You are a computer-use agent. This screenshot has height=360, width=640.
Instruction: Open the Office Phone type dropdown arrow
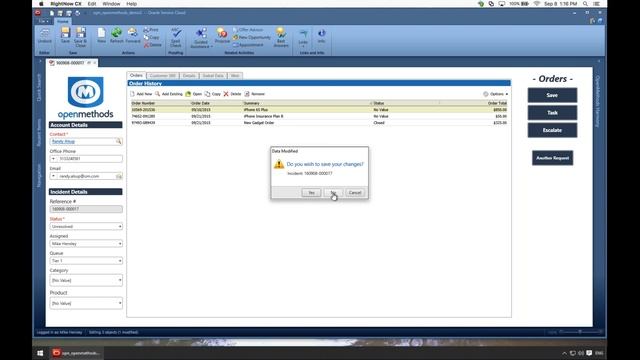point(53,159)
